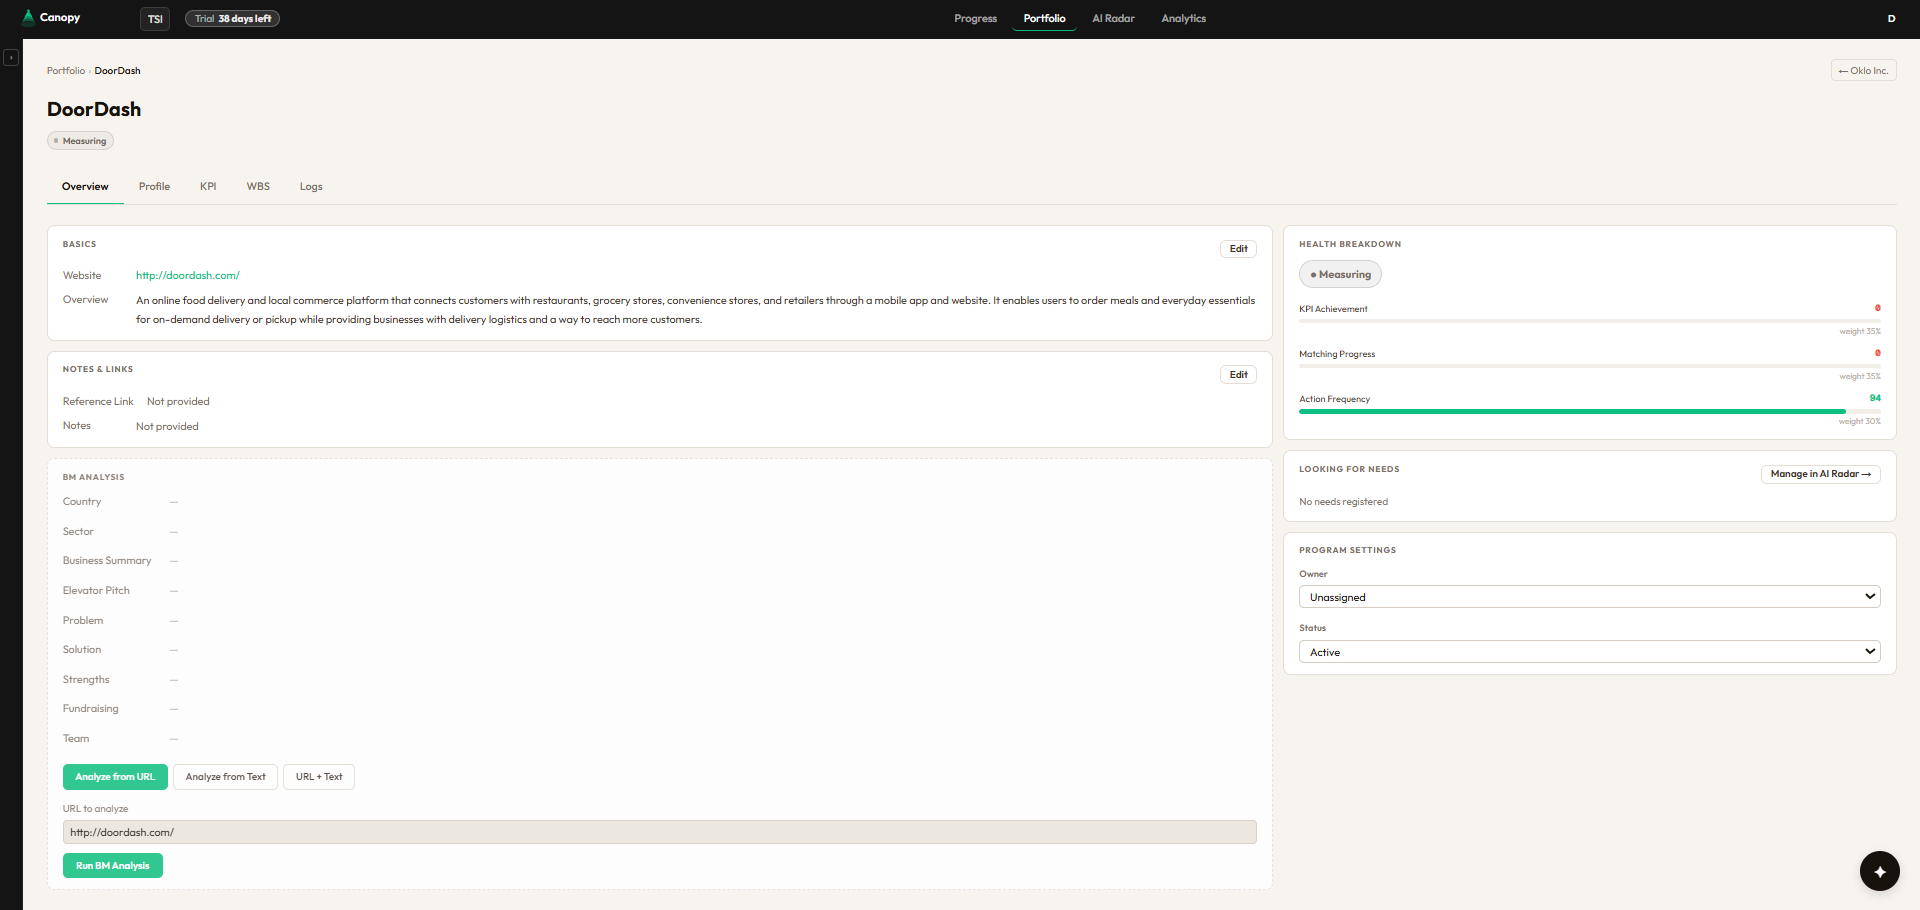The width and height of the screenshot is (1920, 910).
Task: Focus the URL to analyze field
Action: click(x=660, y=832)
